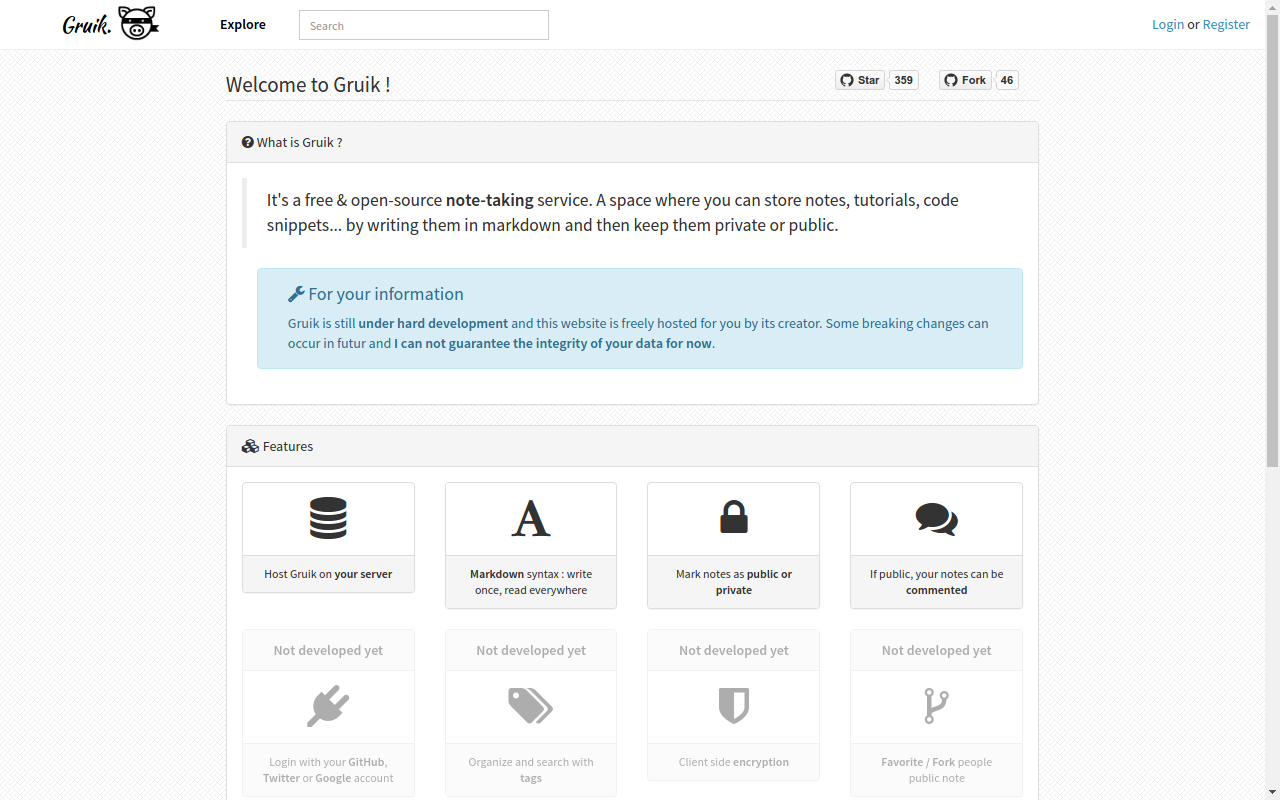This screenshot has width=1280, height=800.
Task: Click the Client side encryption caption
Action: tap(734, 762)
